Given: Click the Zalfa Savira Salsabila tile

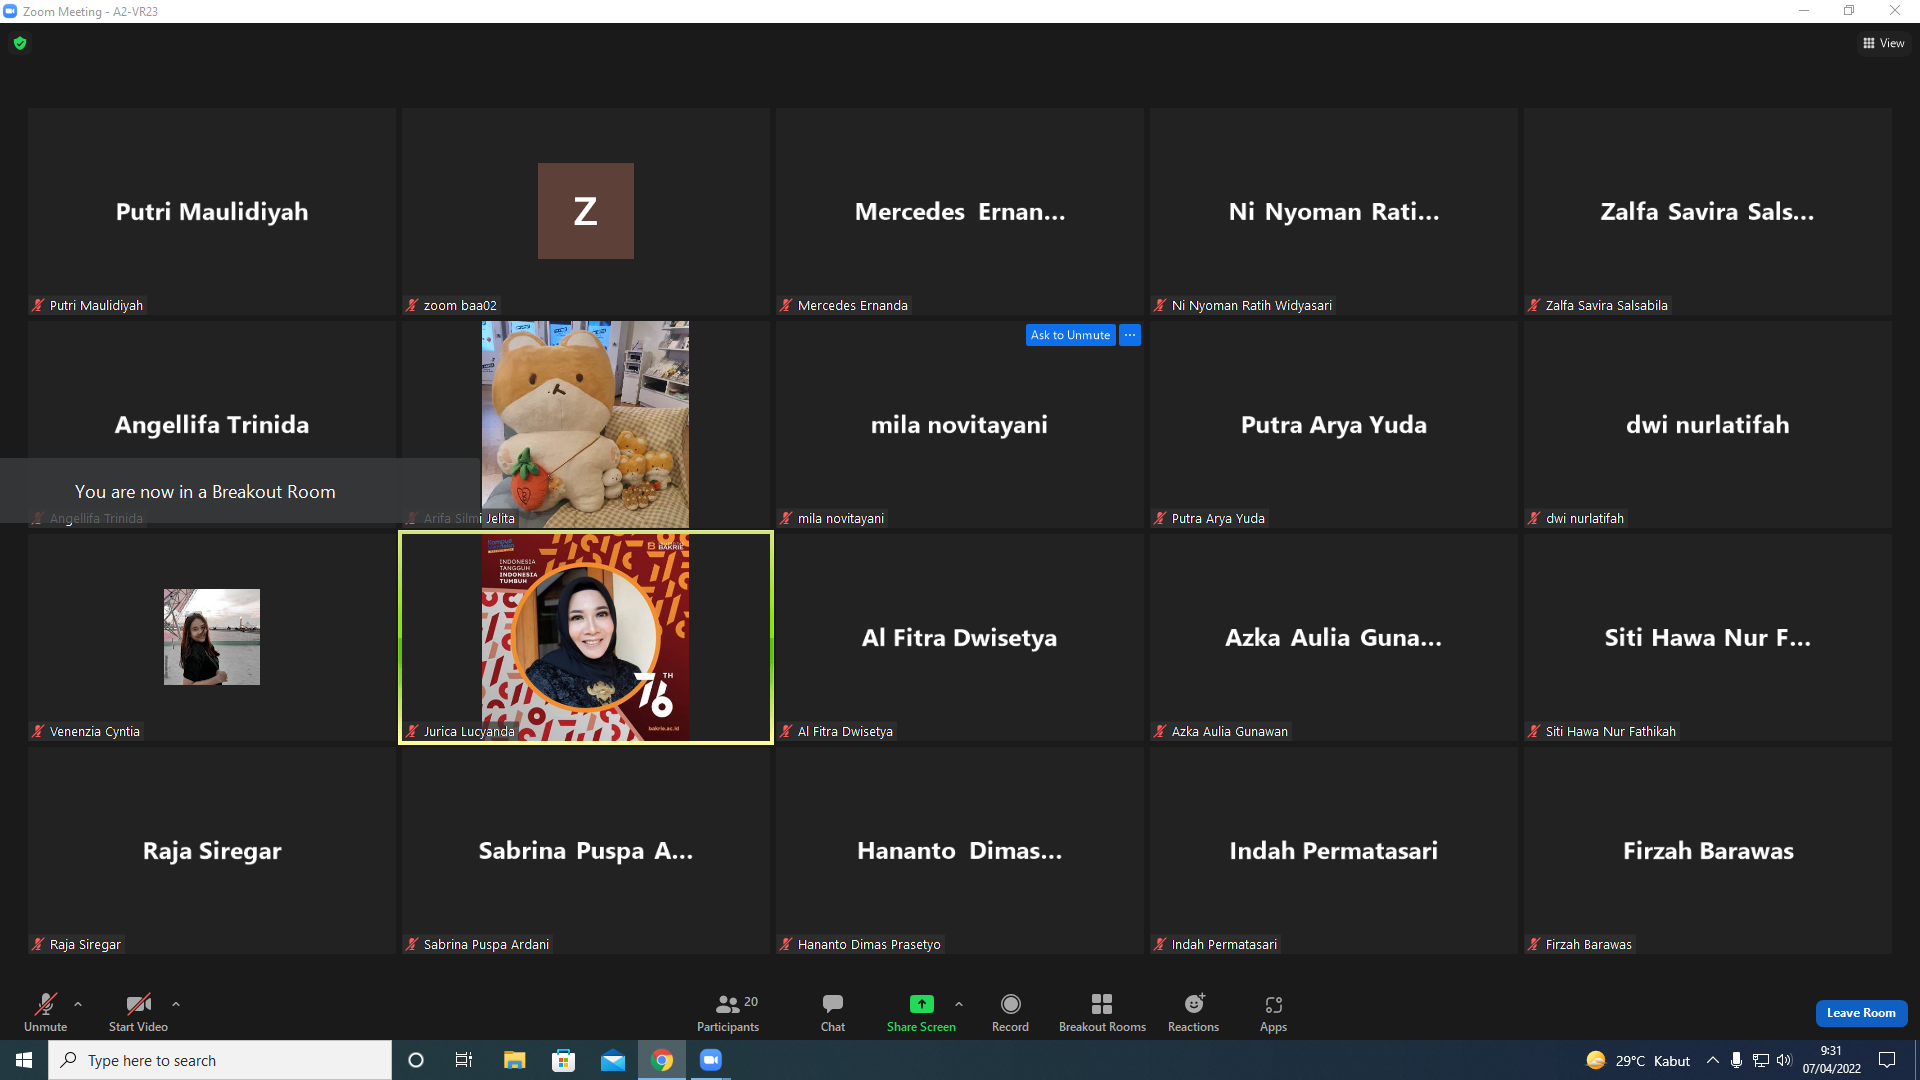Looking at the screenshot, I should 1708,211.
